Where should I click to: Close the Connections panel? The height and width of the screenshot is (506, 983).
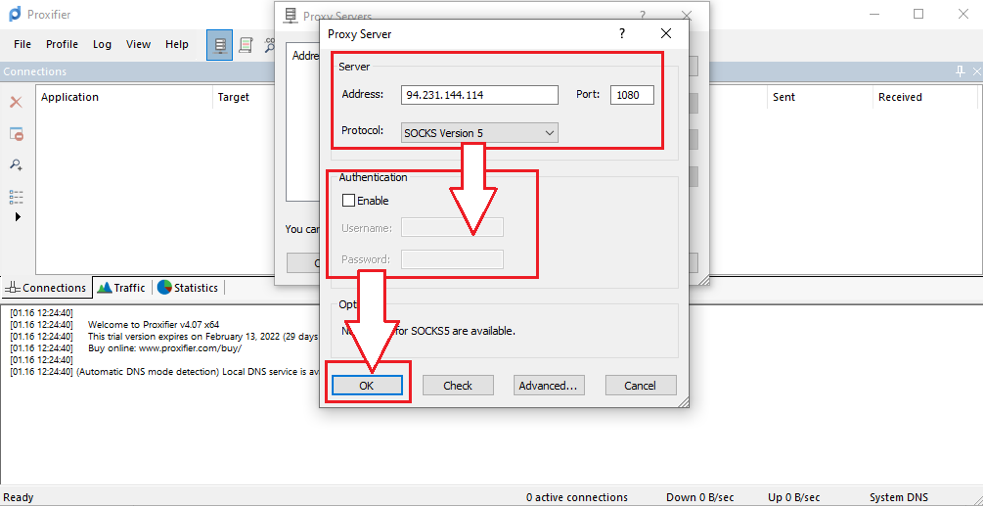(976, 71)
